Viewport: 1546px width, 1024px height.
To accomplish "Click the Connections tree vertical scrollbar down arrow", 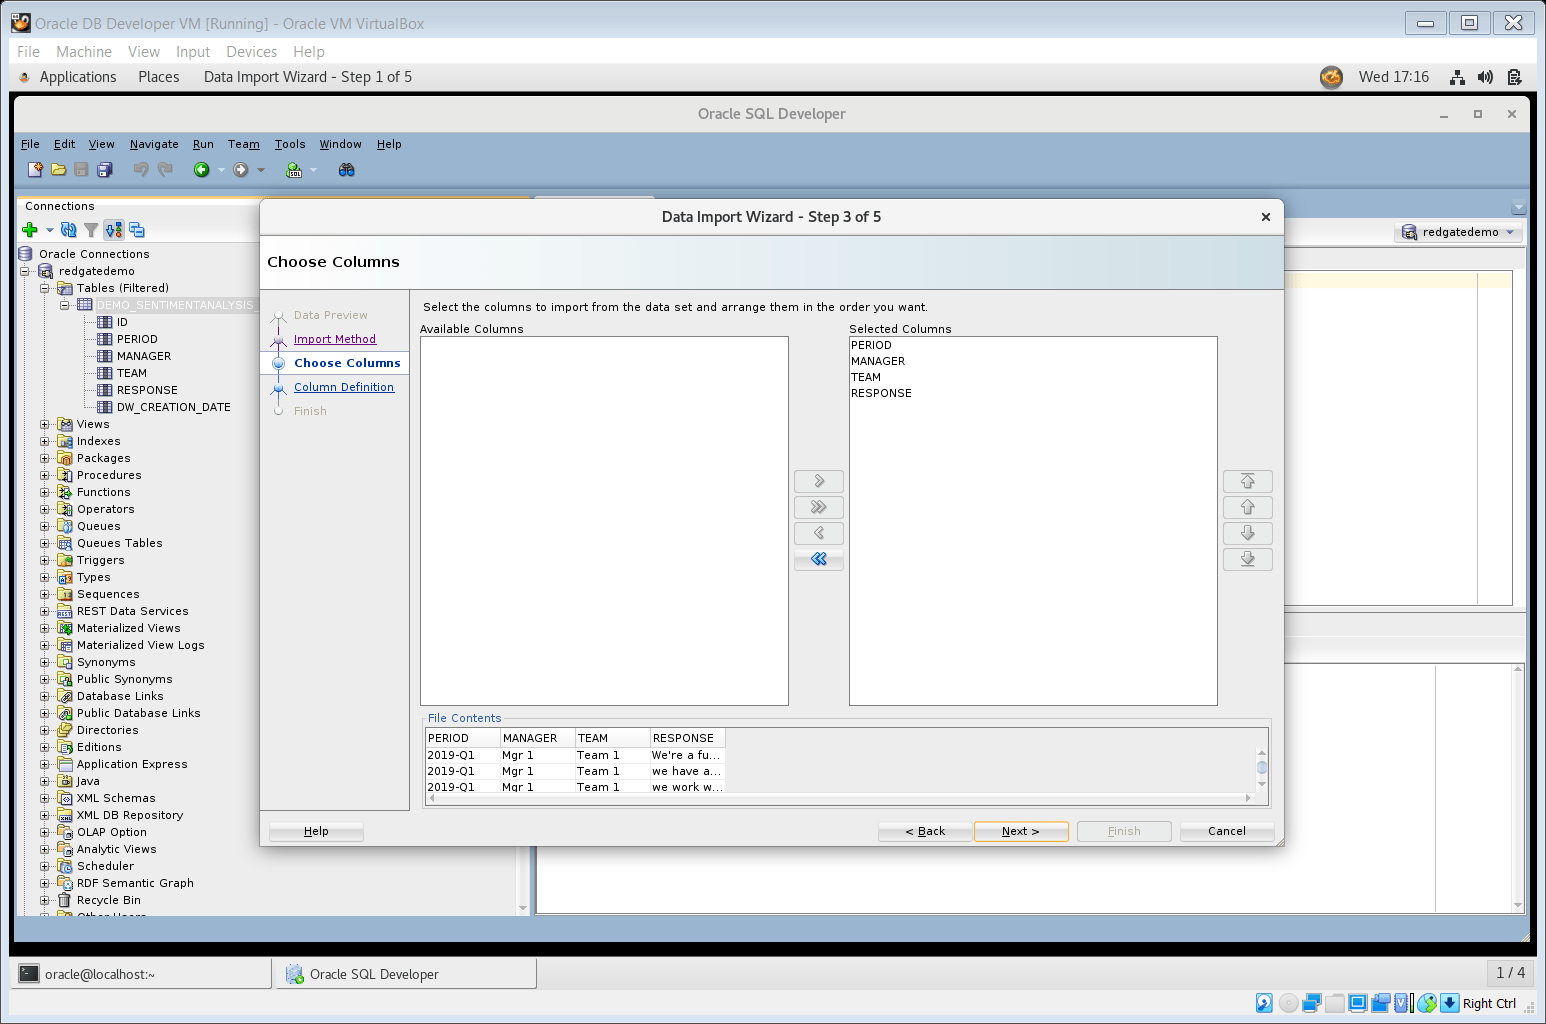I will point(522,908).
